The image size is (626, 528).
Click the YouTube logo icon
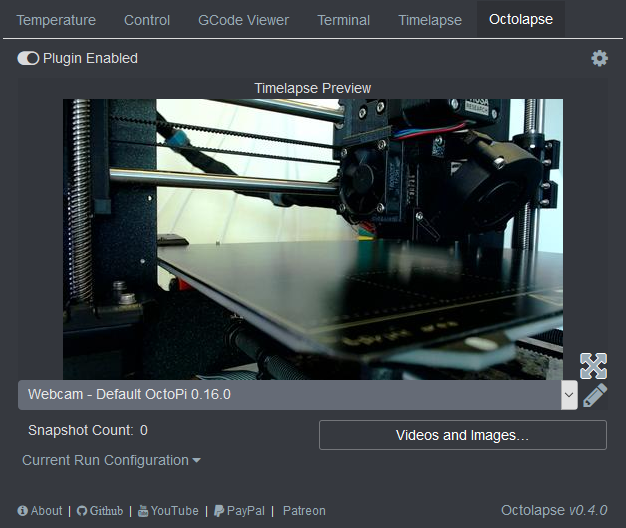pyautogui.click(x=143, y=511)
